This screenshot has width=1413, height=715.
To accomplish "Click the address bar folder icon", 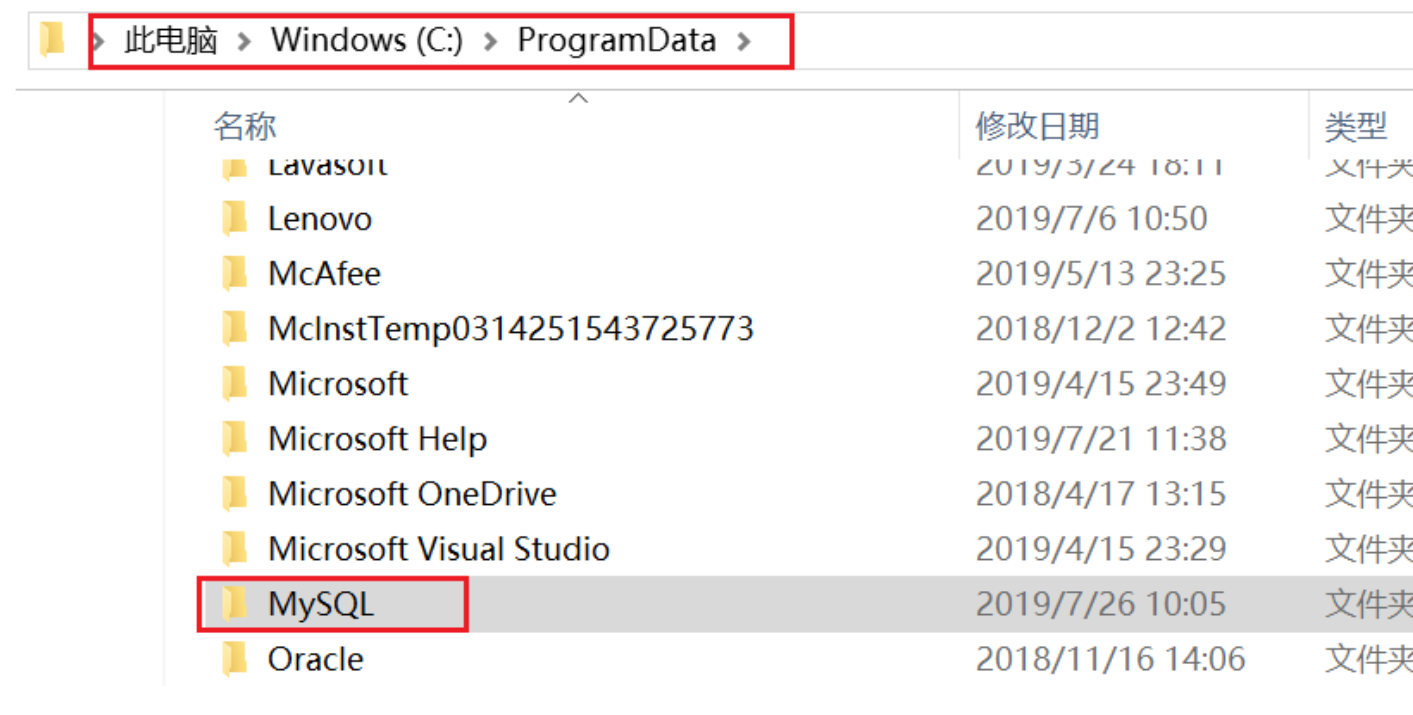I will click(51, 40).
